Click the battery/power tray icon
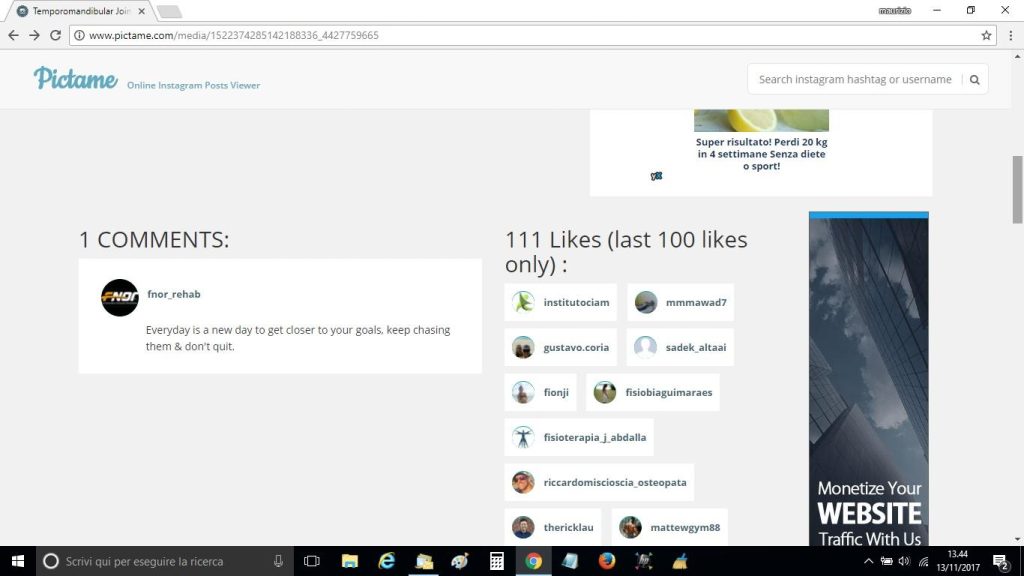 (887, 561)
